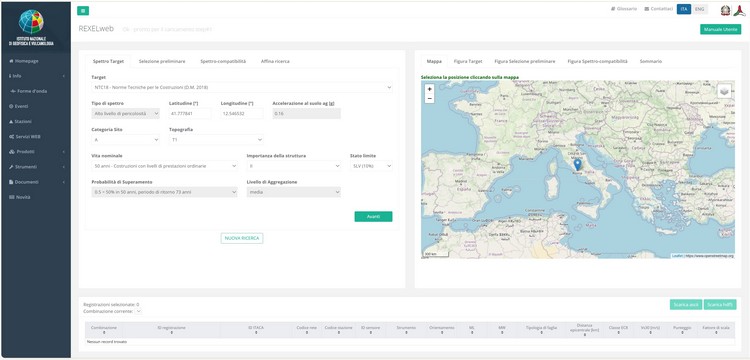Image resolution: width=750 pixels, height=360 pixels.
Task: Open the map layers control
Action: pos(724,91)
